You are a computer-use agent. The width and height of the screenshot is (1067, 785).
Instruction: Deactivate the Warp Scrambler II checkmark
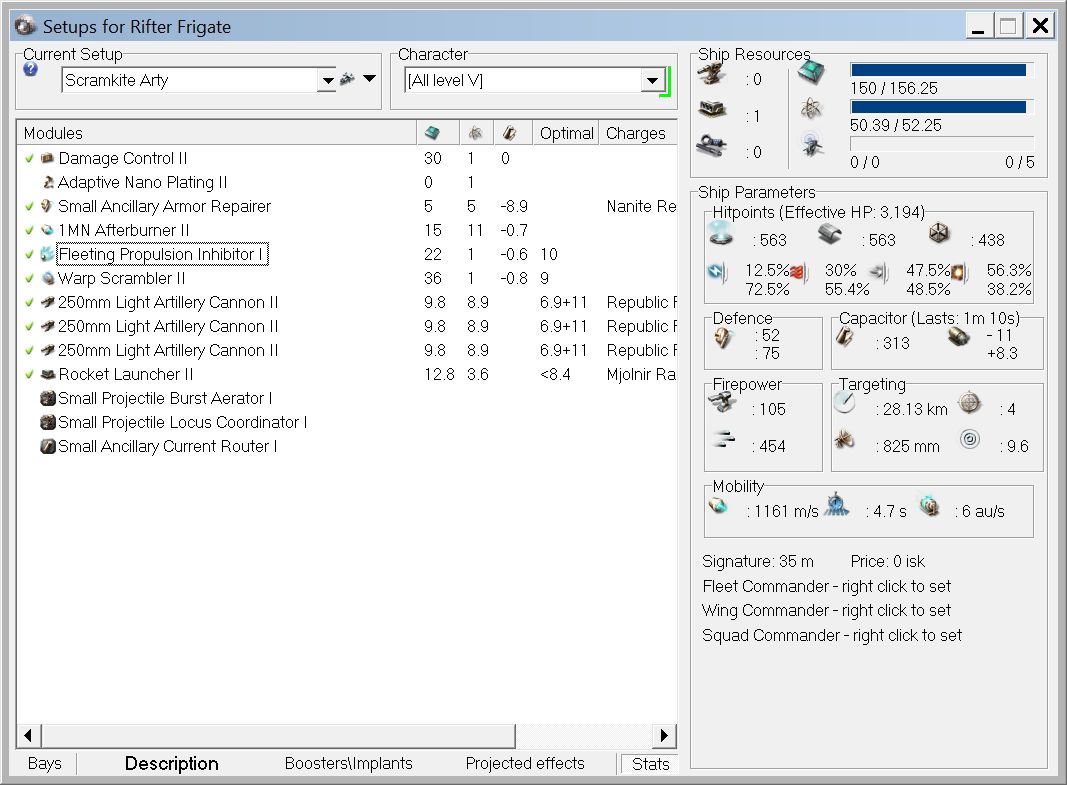(x=30, y=279)
